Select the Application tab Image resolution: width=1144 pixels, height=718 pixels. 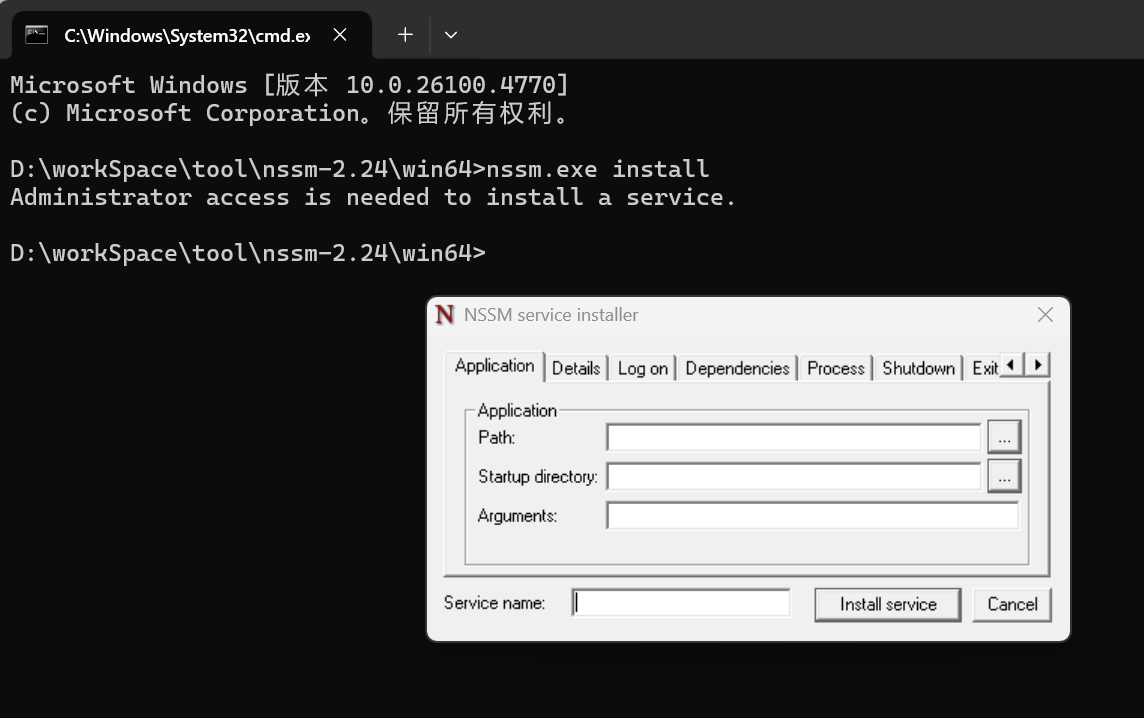493,366
